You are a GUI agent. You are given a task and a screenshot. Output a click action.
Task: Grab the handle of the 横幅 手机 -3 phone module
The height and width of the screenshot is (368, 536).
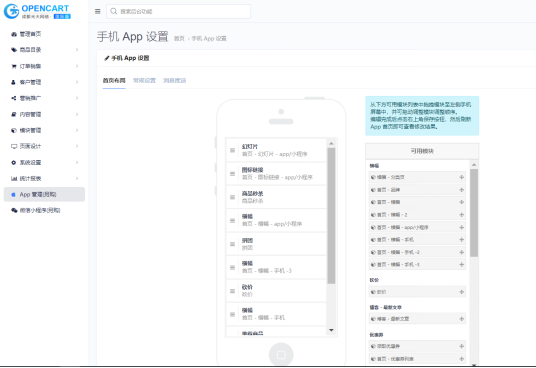[x=232, y=267]
